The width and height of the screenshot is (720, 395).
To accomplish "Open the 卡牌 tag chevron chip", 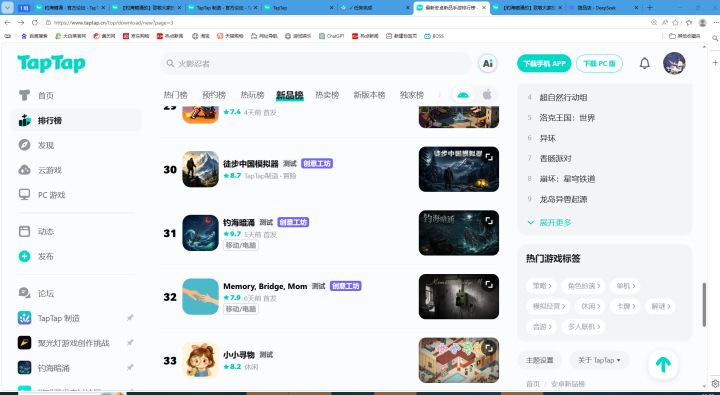I will (626, 306).
